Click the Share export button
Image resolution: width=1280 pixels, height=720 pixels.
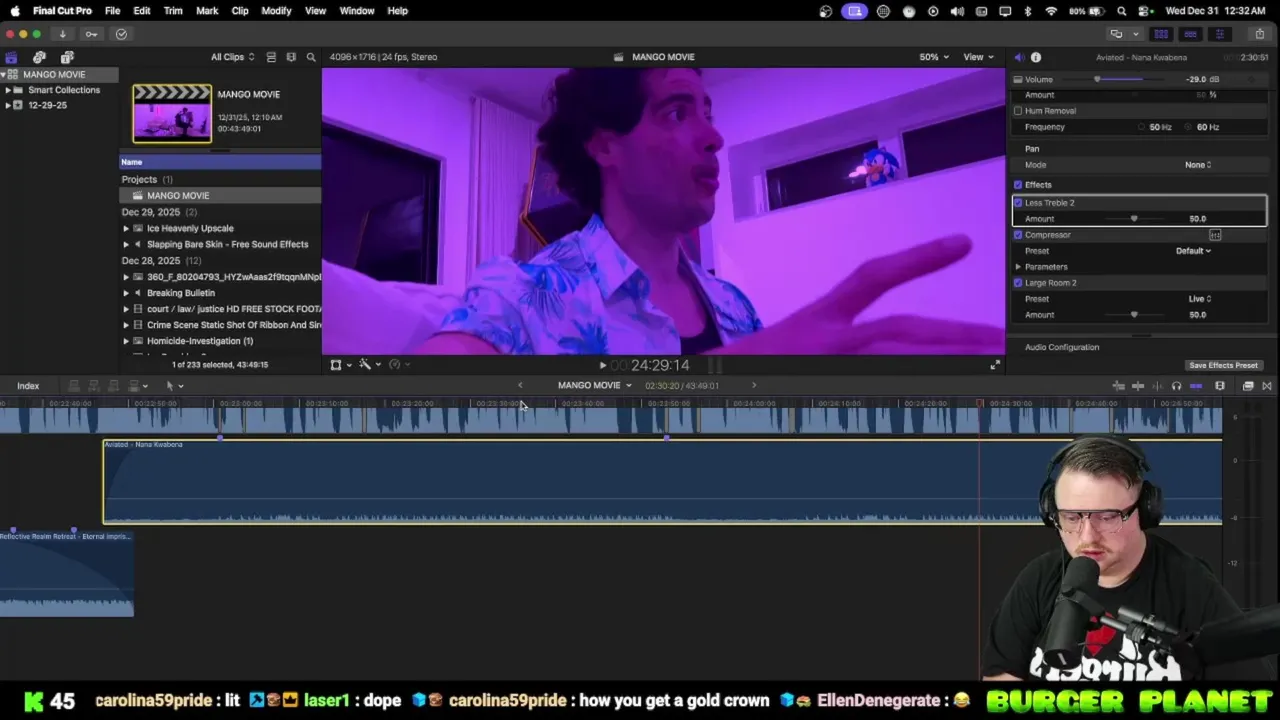click(1259, 34)
